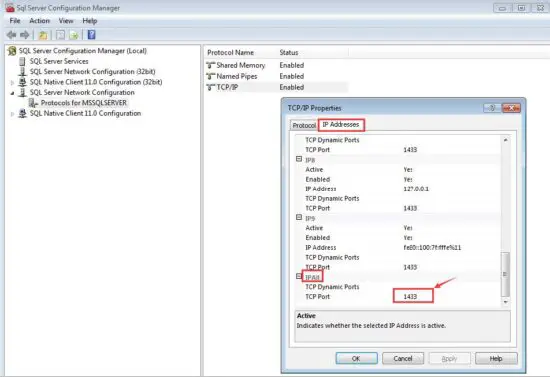
Task: Click the Named Pipes protocol icon
Action: point(210,76)
